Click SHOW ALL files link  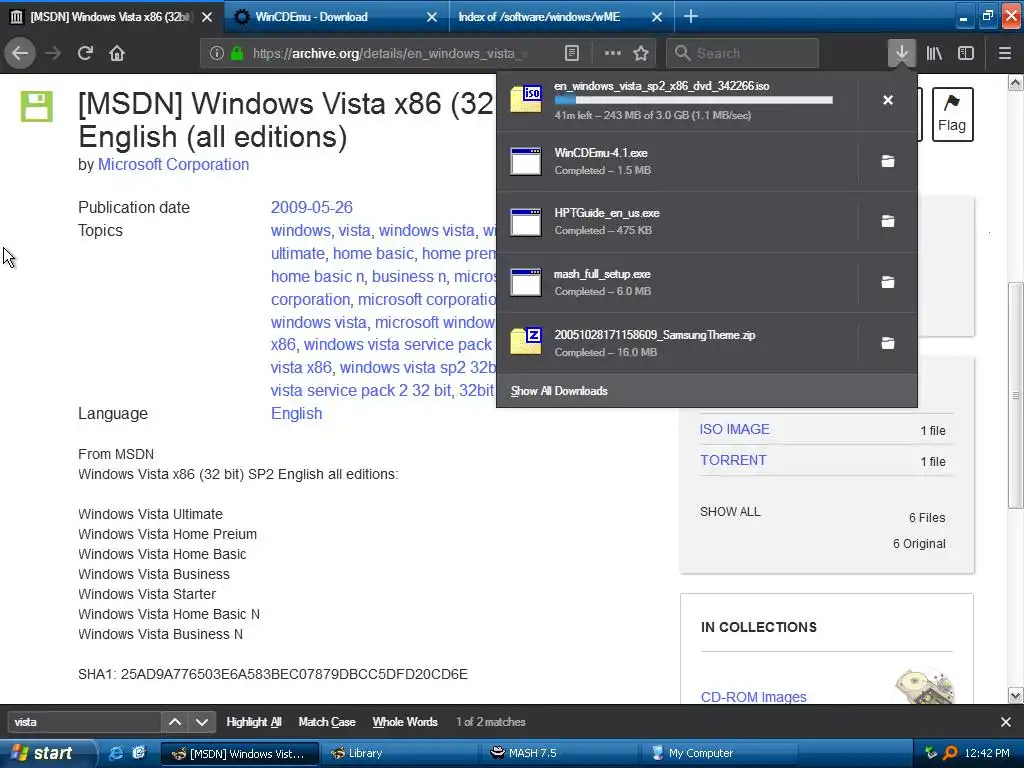(730, 511)
